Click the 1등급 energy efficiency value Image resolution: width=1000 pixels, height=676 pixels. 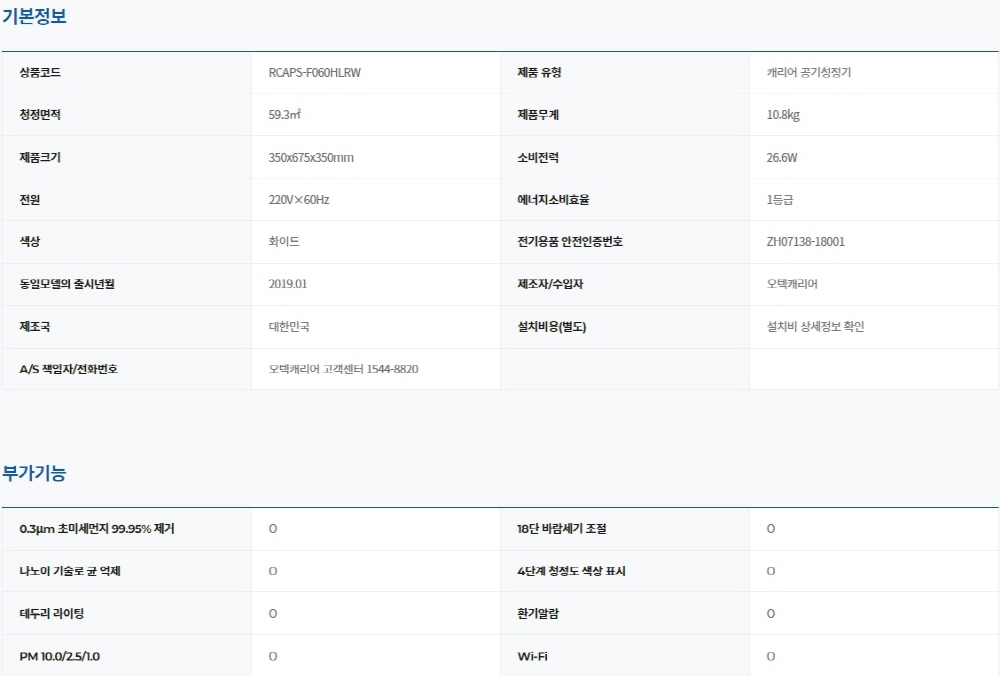coord(780,200)
